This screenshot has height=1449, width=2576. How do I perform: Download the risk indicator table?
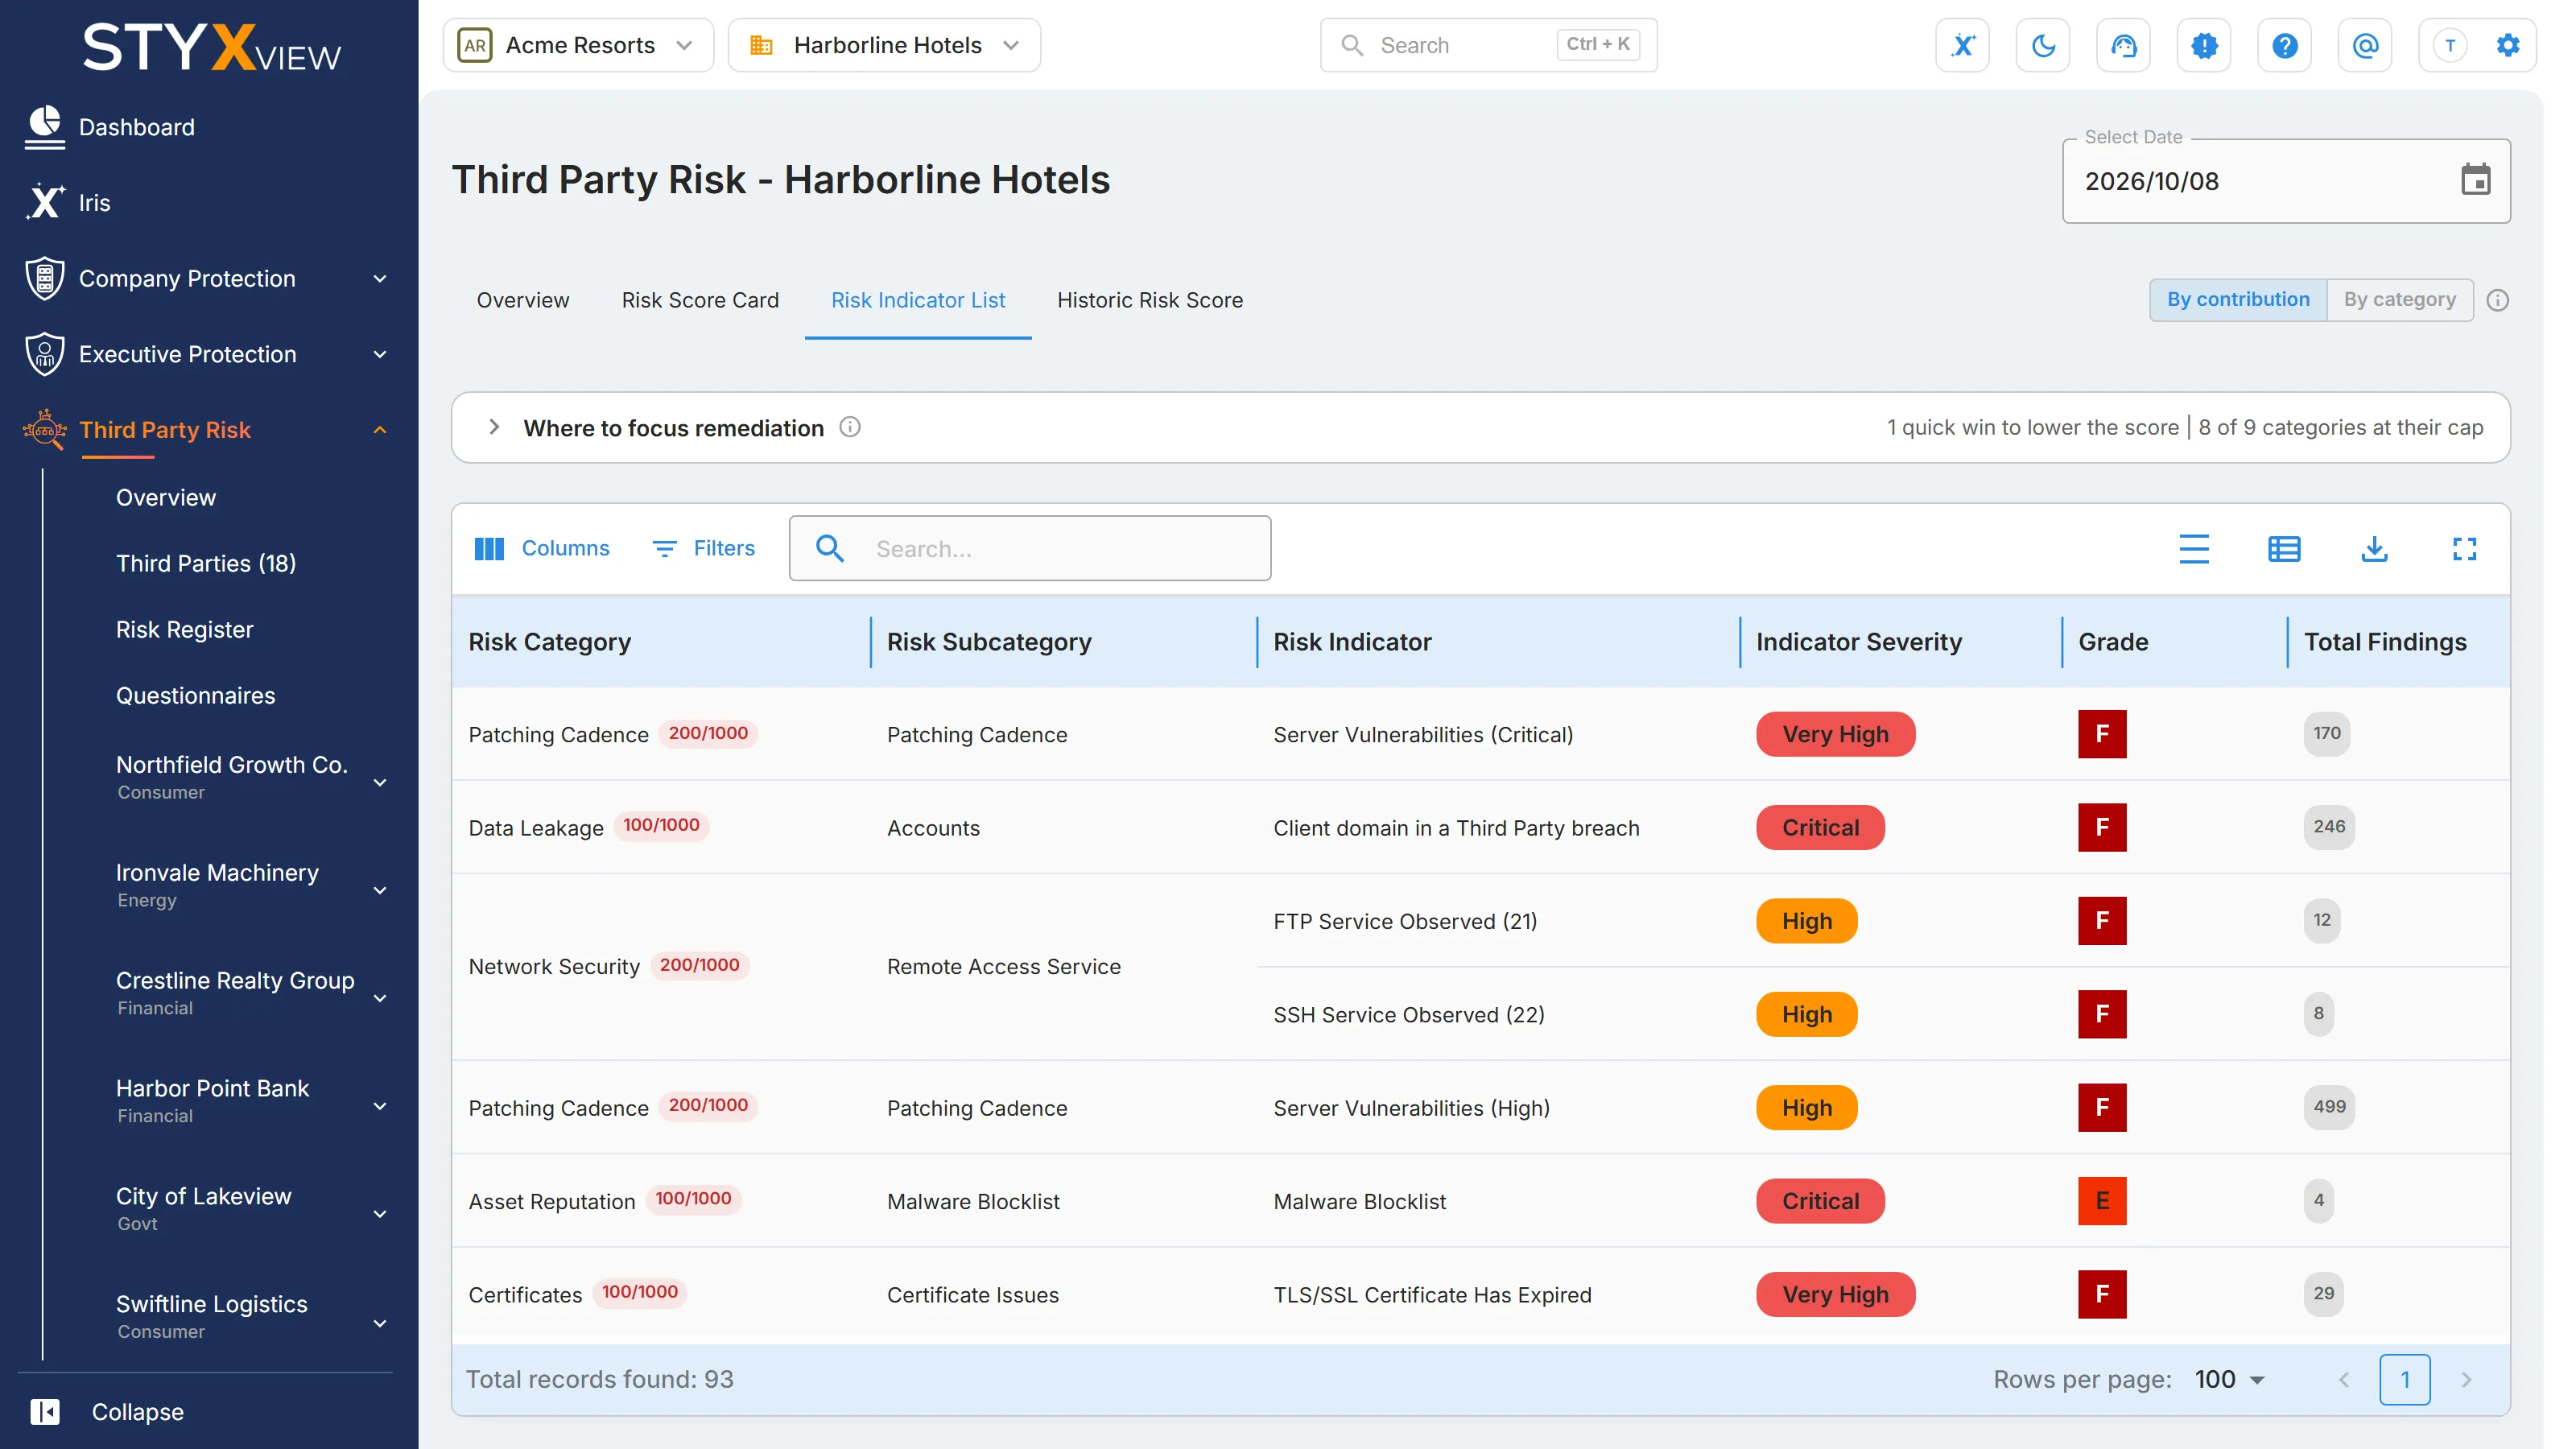pos(2374,548)
